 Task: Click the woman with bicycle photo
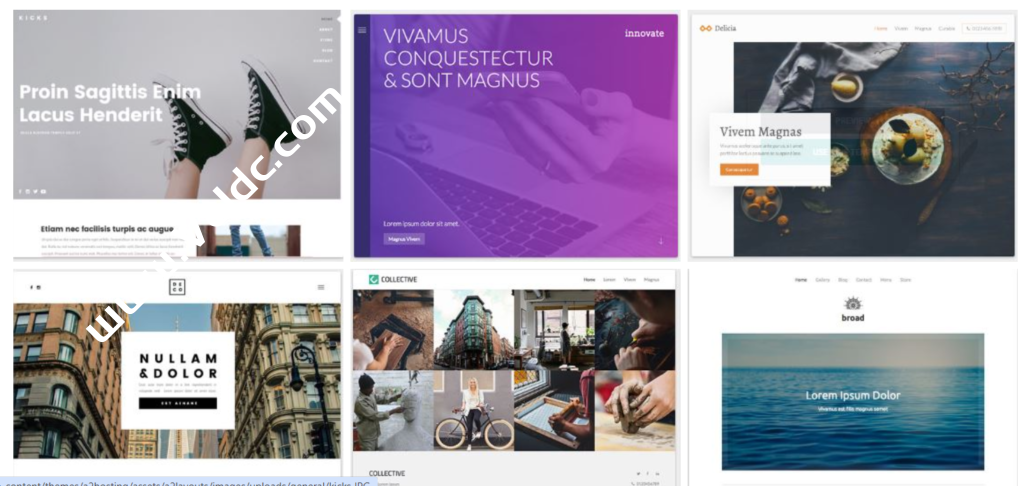(473, 410)
